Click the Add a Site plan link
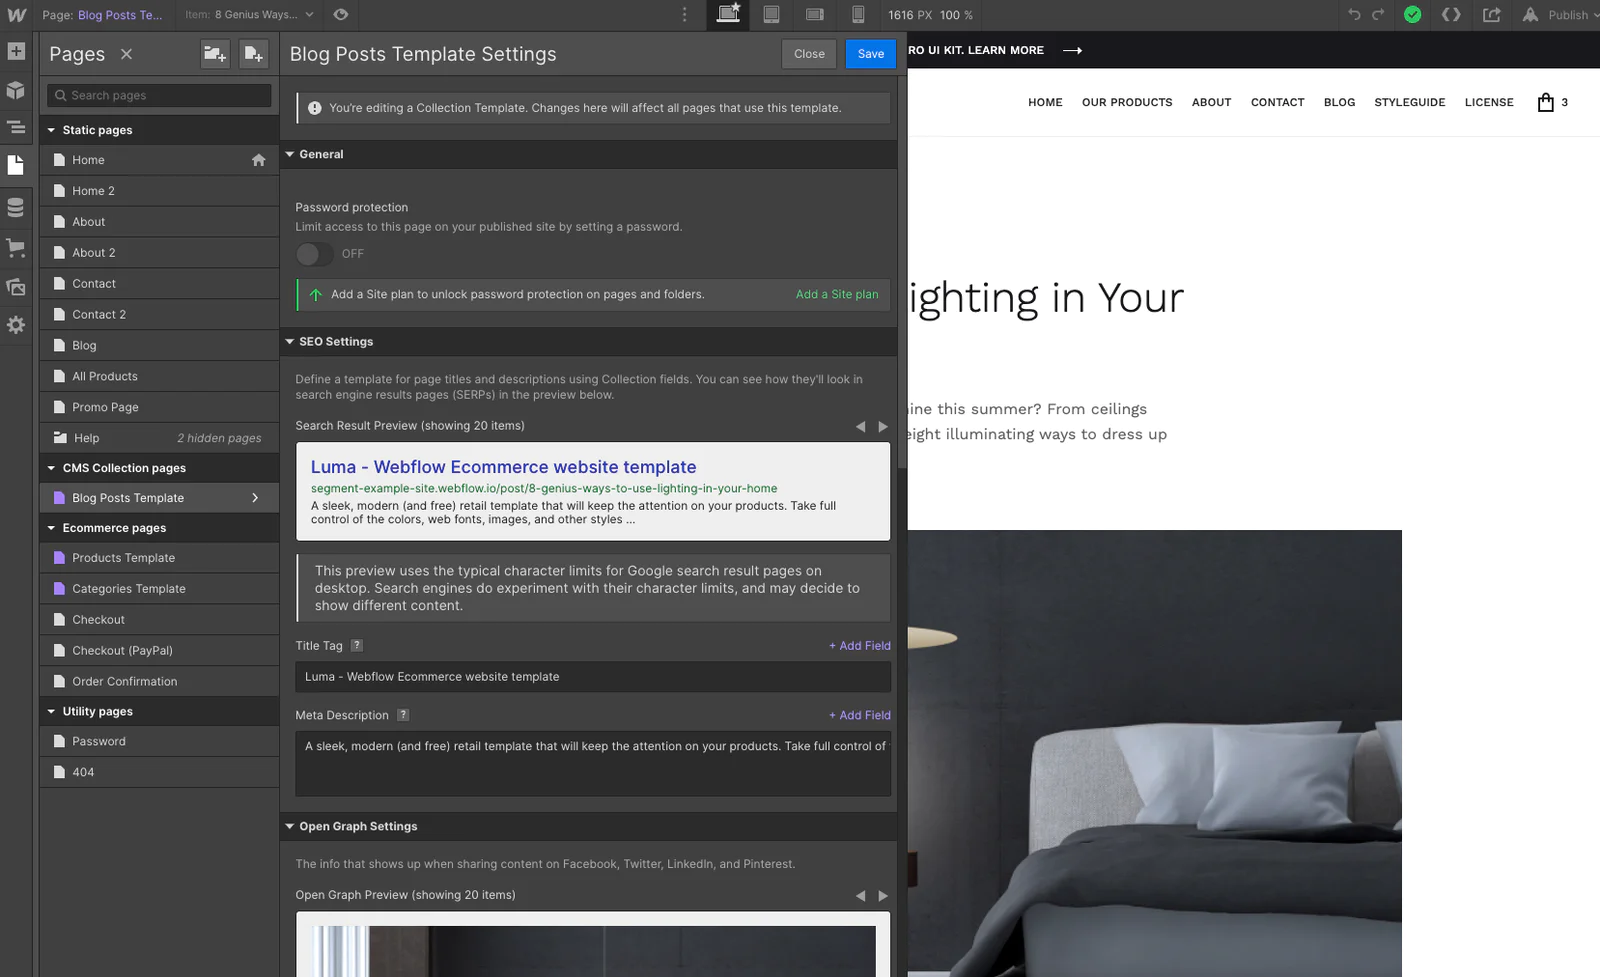 coord(836,295)
